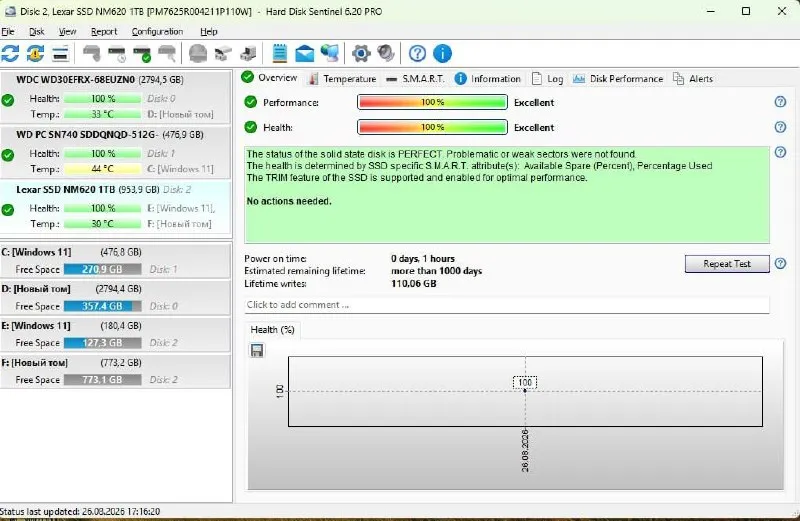Click the Performance 100% gradient bar
This screenshot has width=800, height=521.
click(432, 102)
